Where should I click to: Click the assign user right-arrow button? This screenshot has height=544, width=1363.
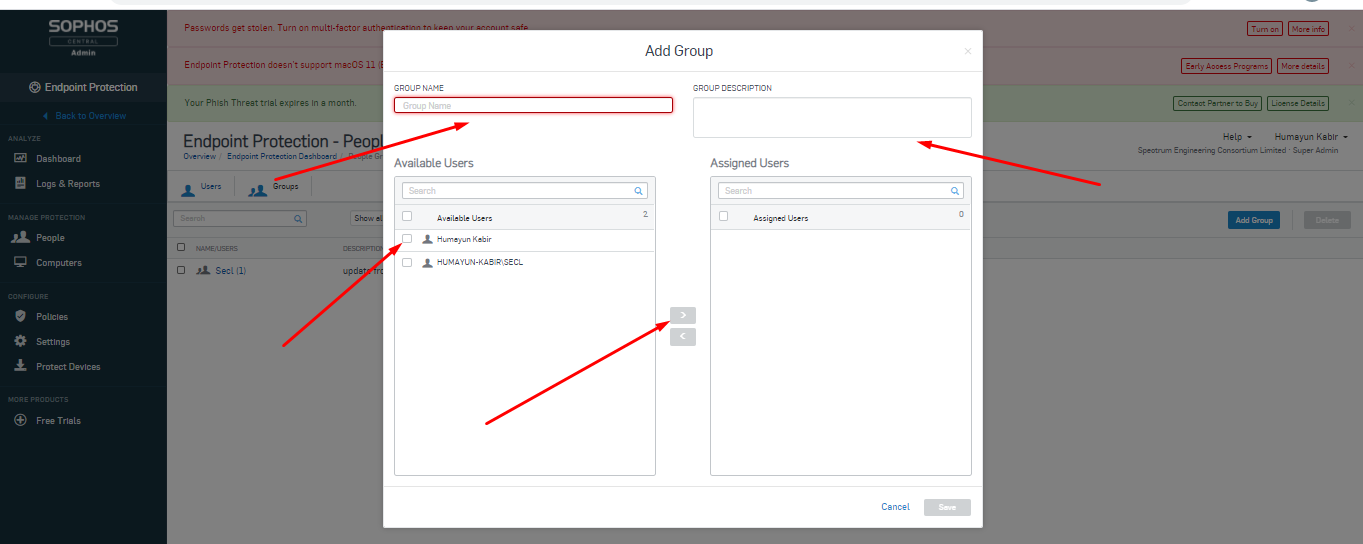coord(683,315)
